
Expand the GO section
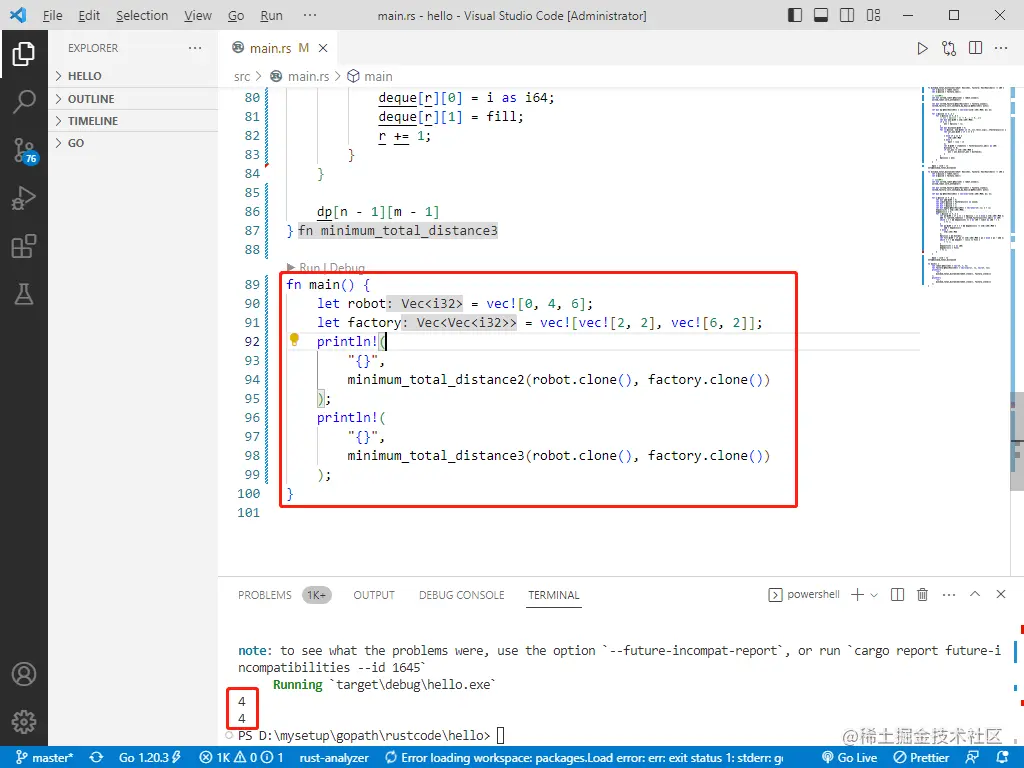tap(133, 143)
